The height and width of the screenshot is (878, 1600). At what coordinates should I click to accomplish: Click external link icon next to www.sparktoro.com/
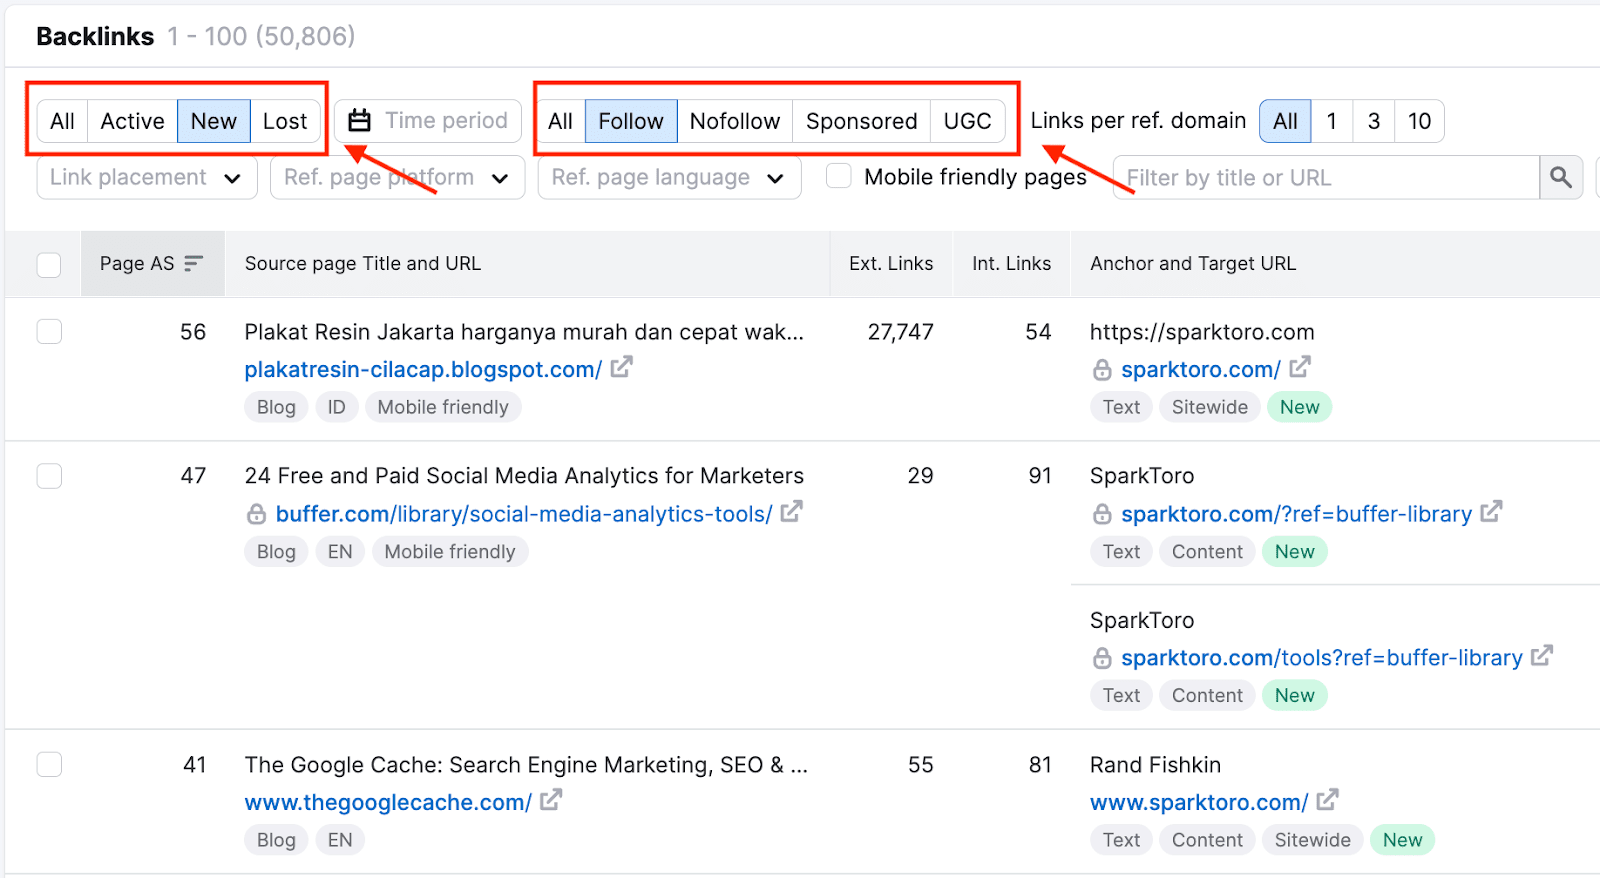[1327, 800]
